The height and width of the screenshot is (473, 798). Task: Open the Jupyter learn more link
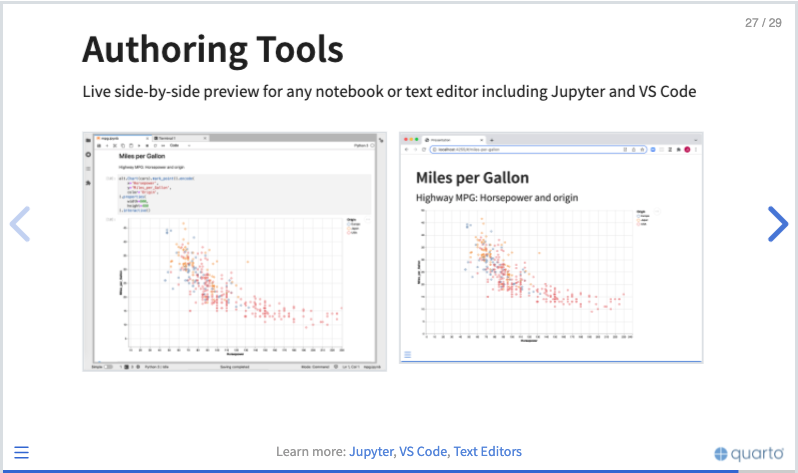(x=371, y=452)
